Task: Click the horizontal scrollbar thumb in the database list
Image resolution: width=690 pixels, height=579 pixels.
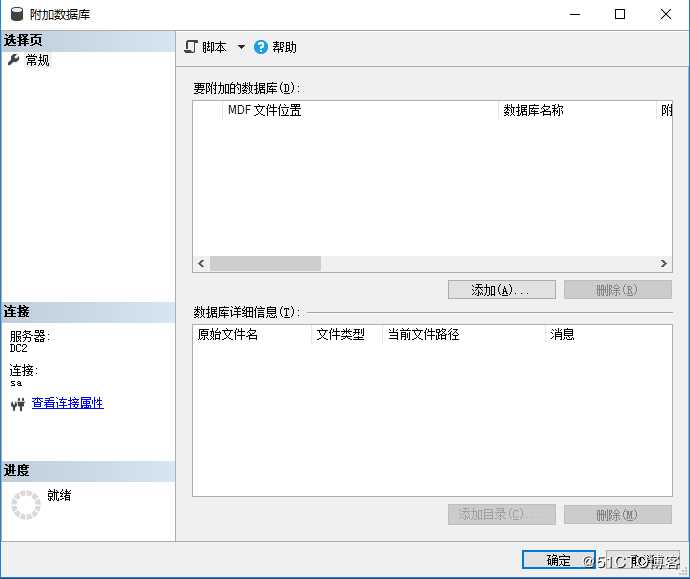Action: tap(265, 264)
